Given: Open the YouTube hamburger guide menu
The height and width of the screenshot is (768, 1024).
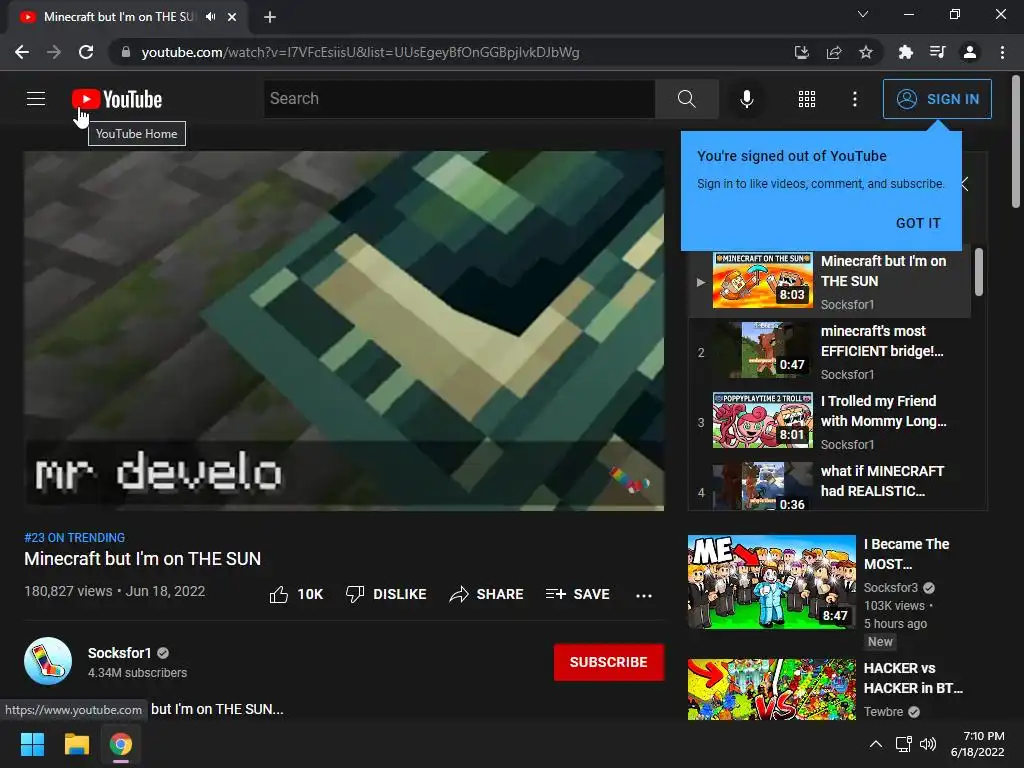Looking at the screenshot, I should tap(36, 99).
